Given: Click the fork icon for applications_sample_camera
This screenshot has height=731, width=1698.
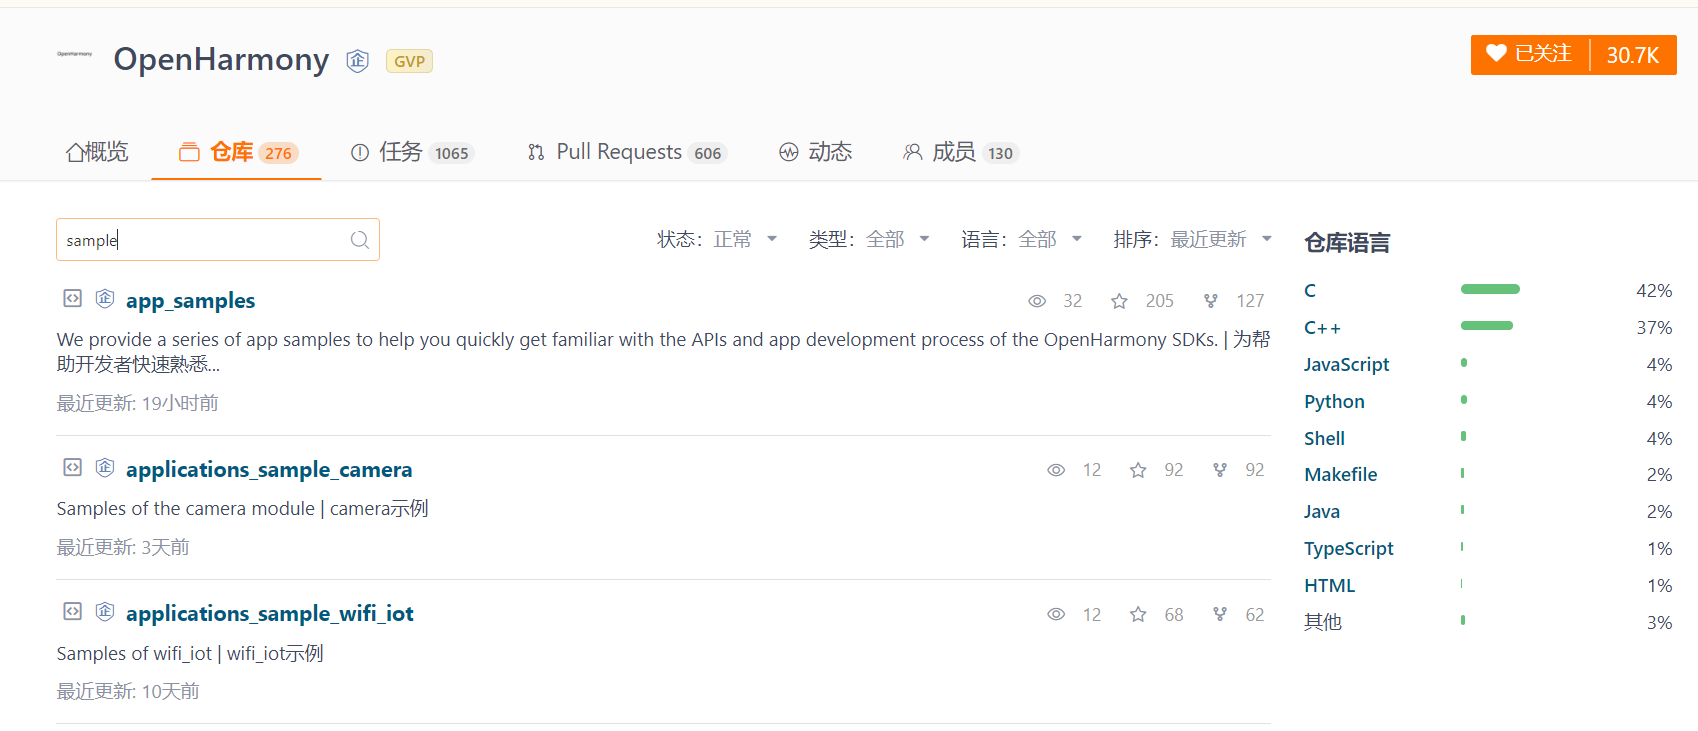Looking at the screenshot, I should point(1220,470).
